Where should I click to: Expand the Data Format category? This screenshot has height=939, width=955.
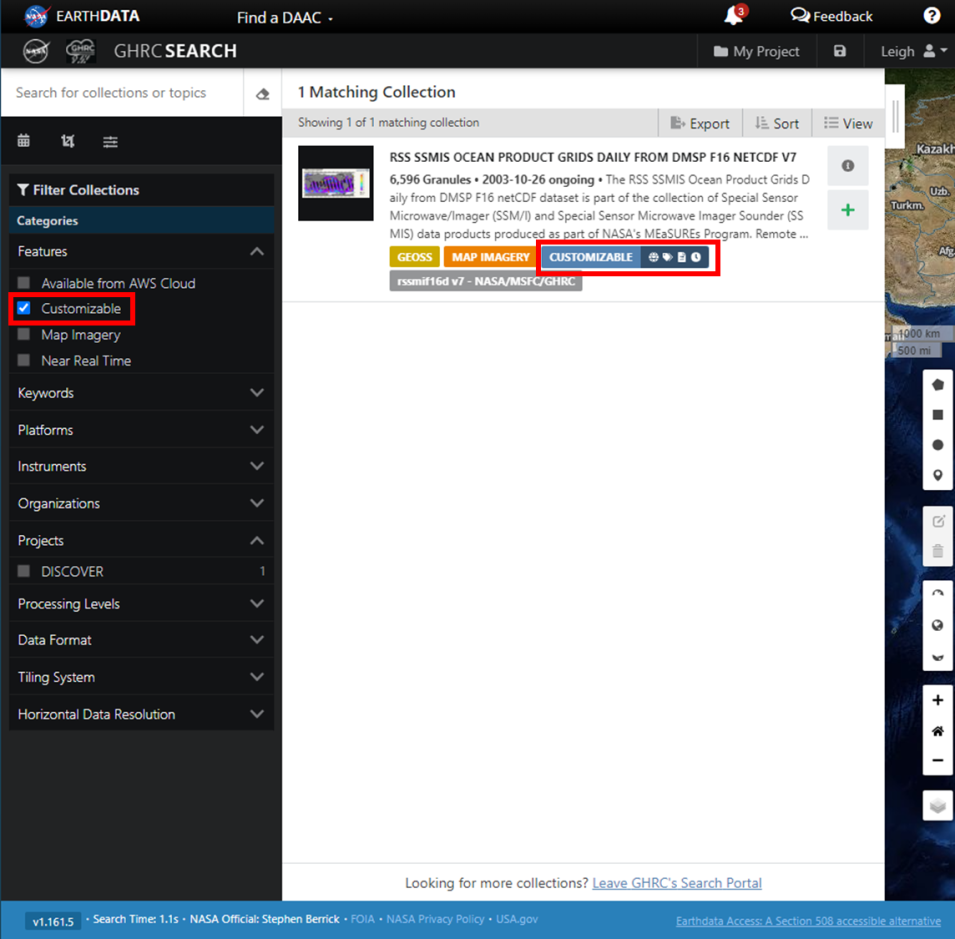tap(141, 640)
